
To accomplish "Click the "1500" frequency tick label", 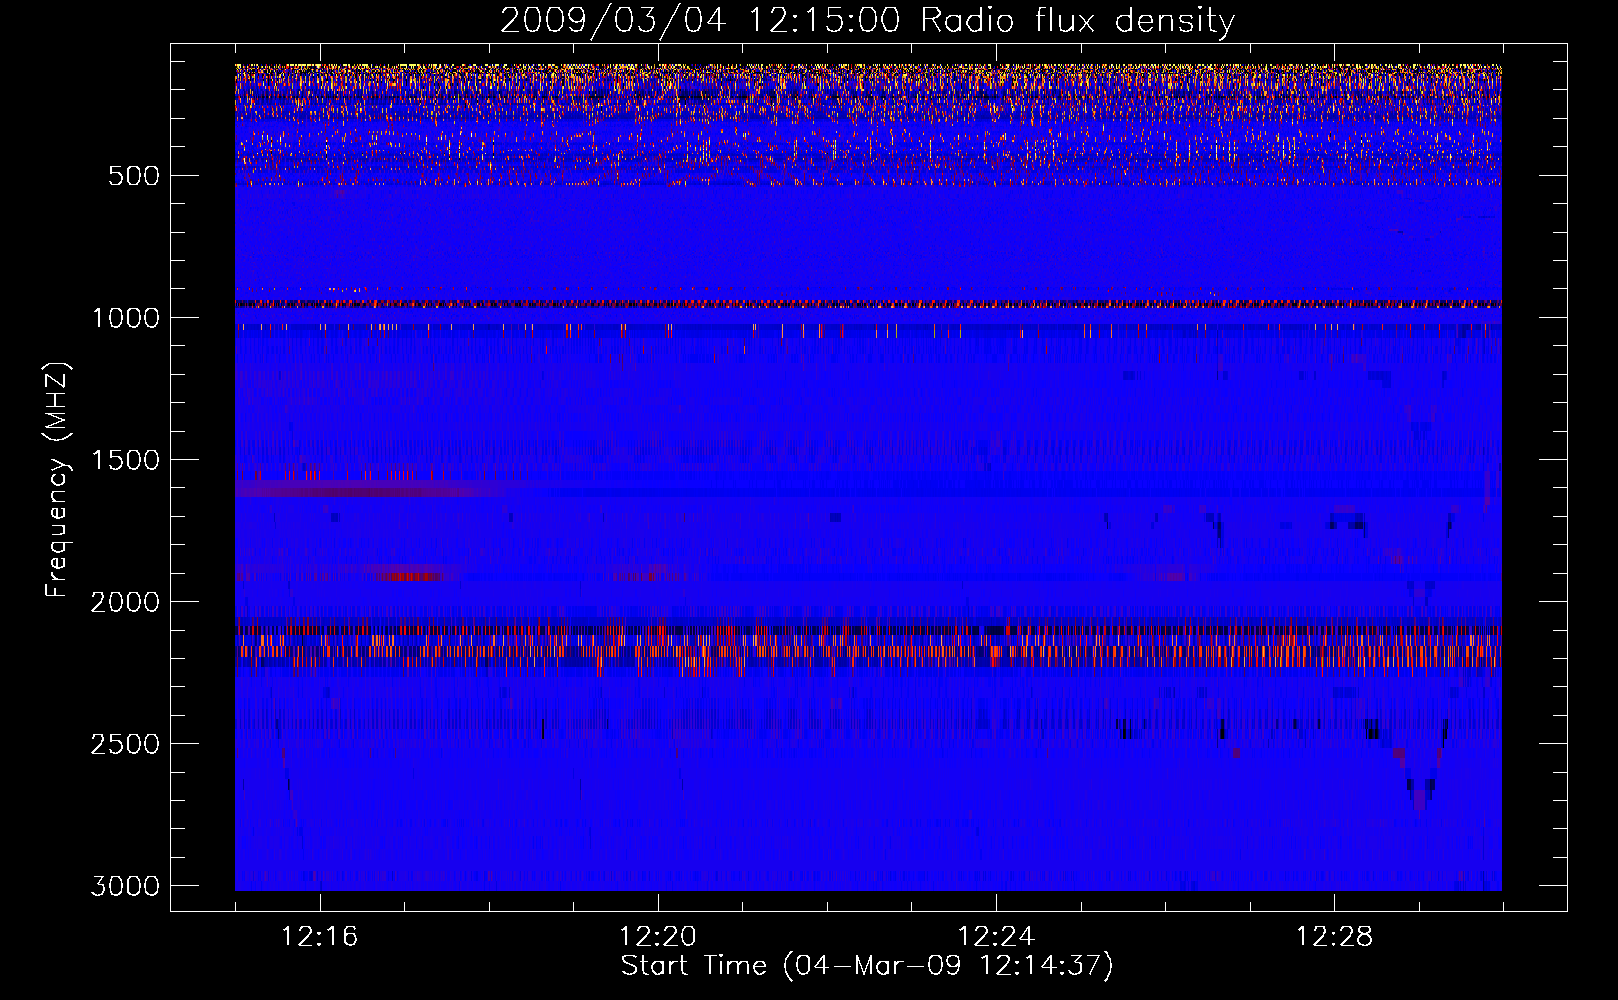I will coord(125,460).
